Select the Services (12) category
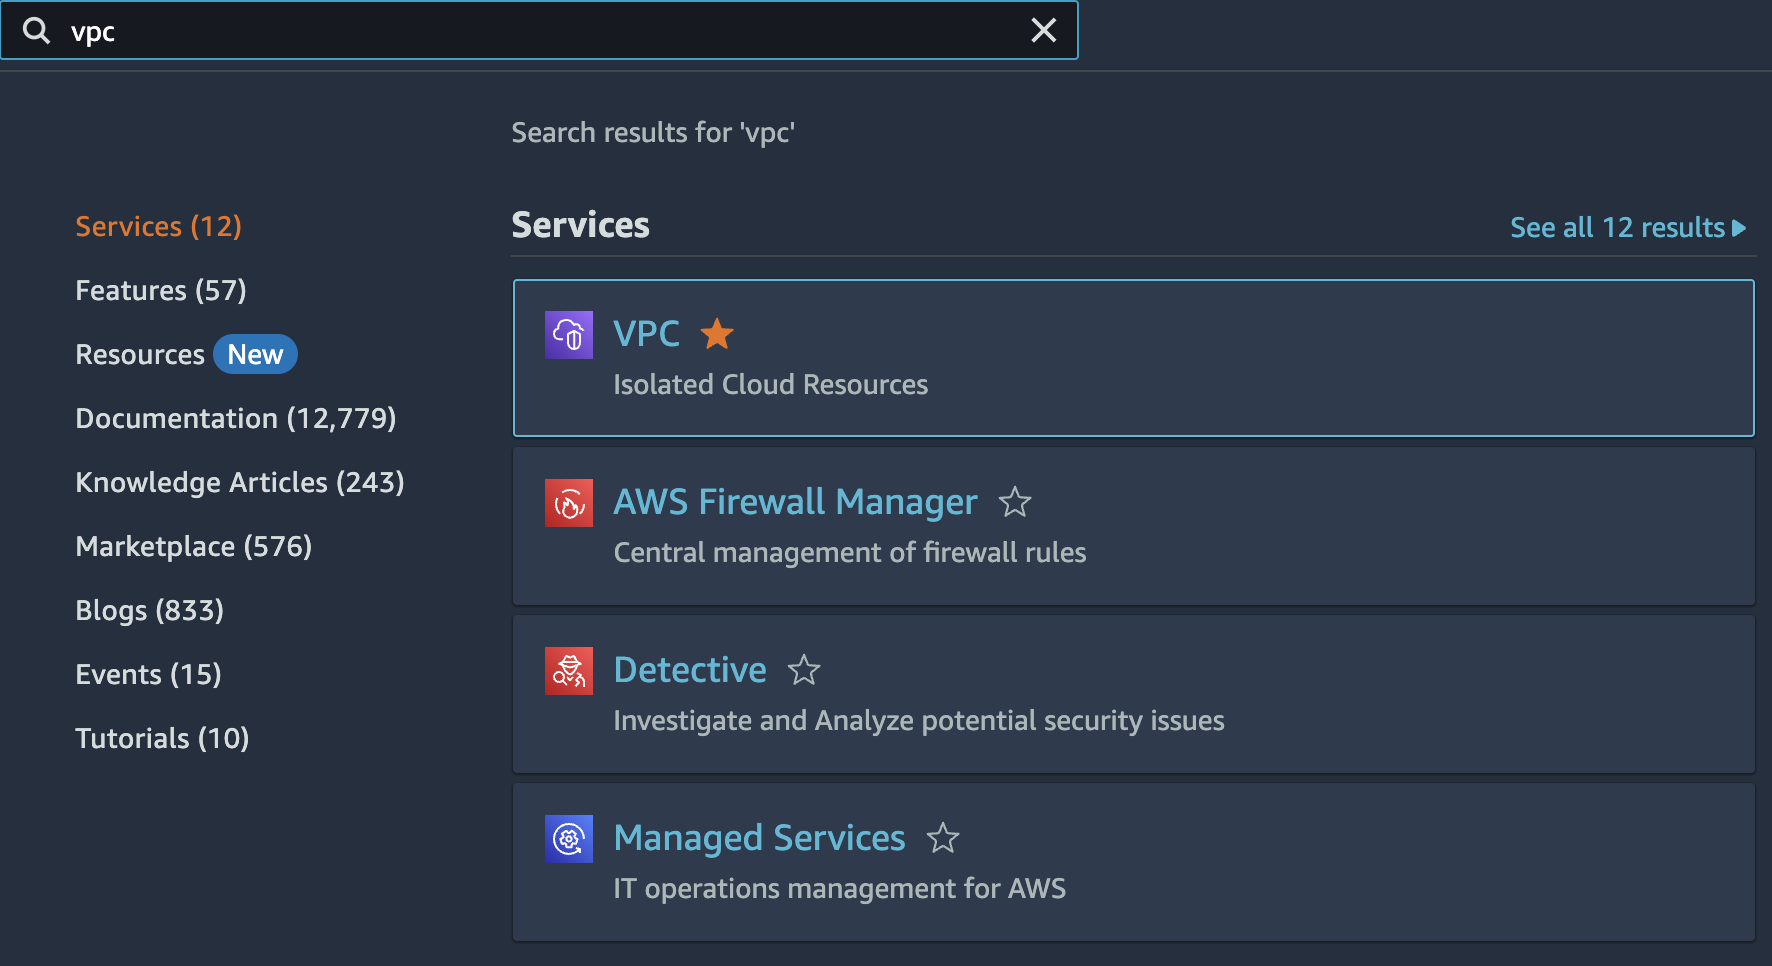 (158, 226)
